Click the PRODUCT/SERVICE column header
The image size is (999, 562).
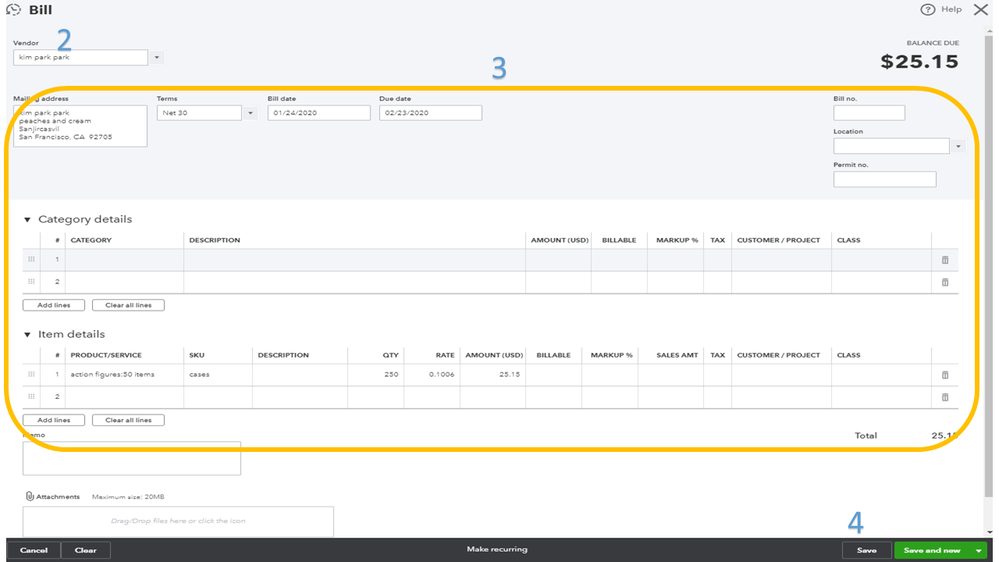point(106,355)
